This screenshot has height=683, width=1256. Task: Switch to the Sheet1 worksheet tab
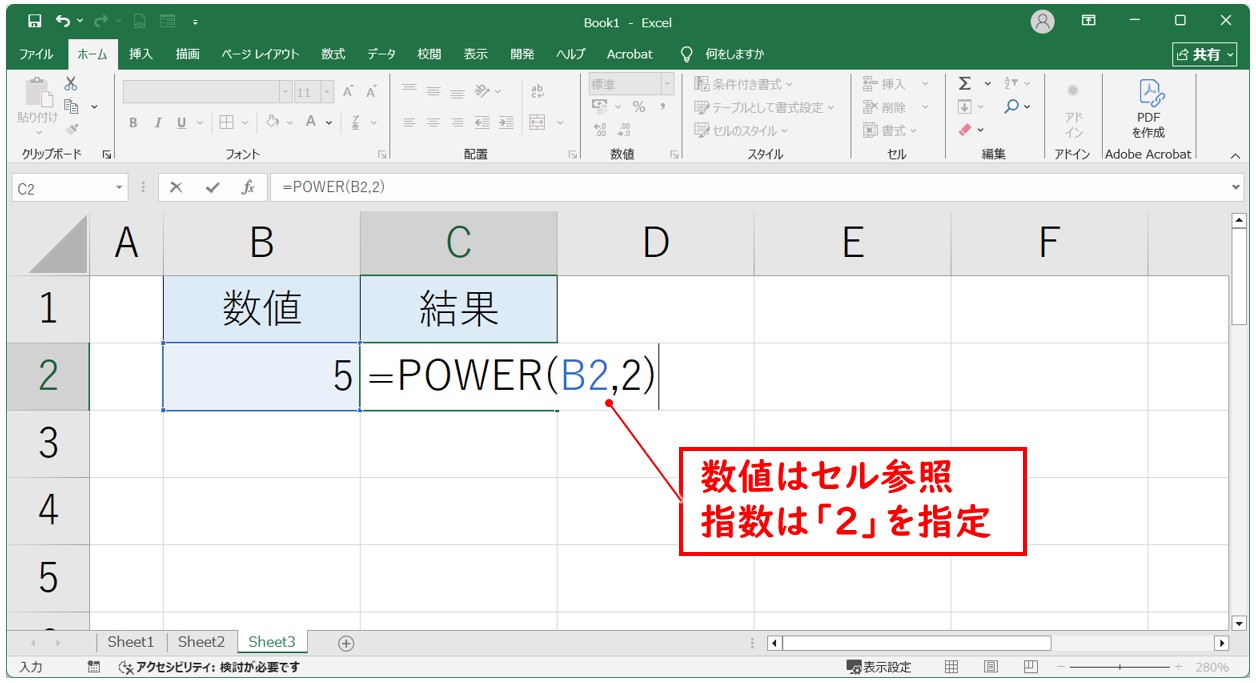(x=131, y=642)
